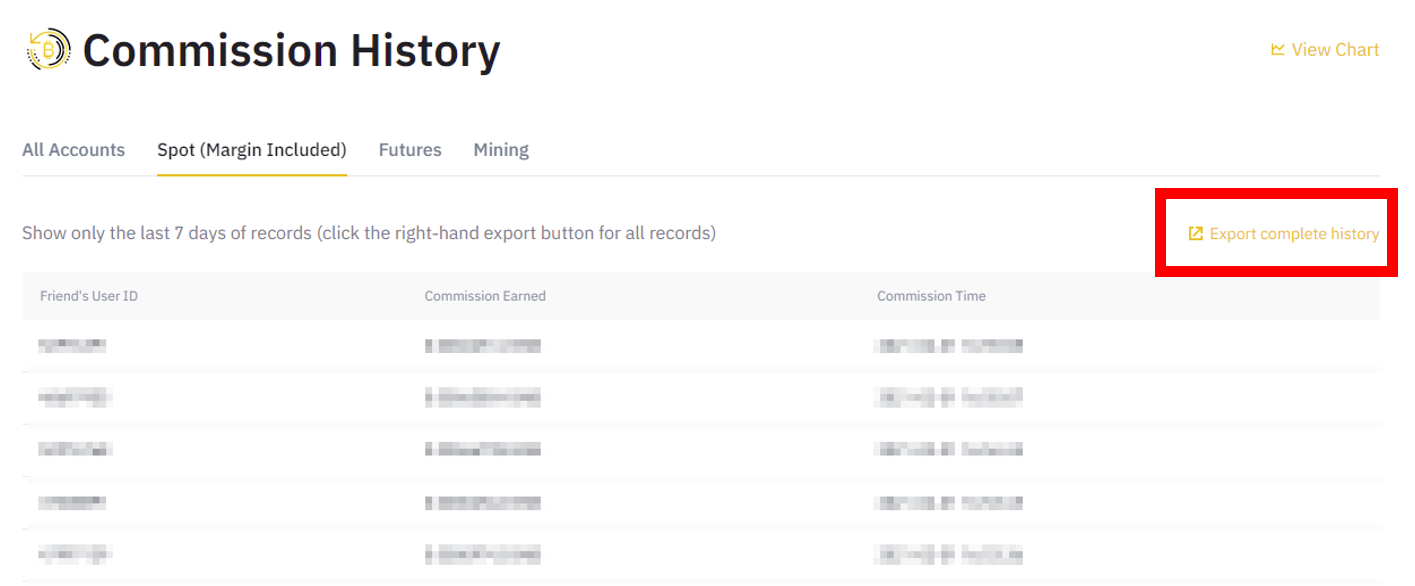Screen dimensions: 1415x586
Task: Select the first row's blurred Friend's User ID
Action: pos(72,346)
